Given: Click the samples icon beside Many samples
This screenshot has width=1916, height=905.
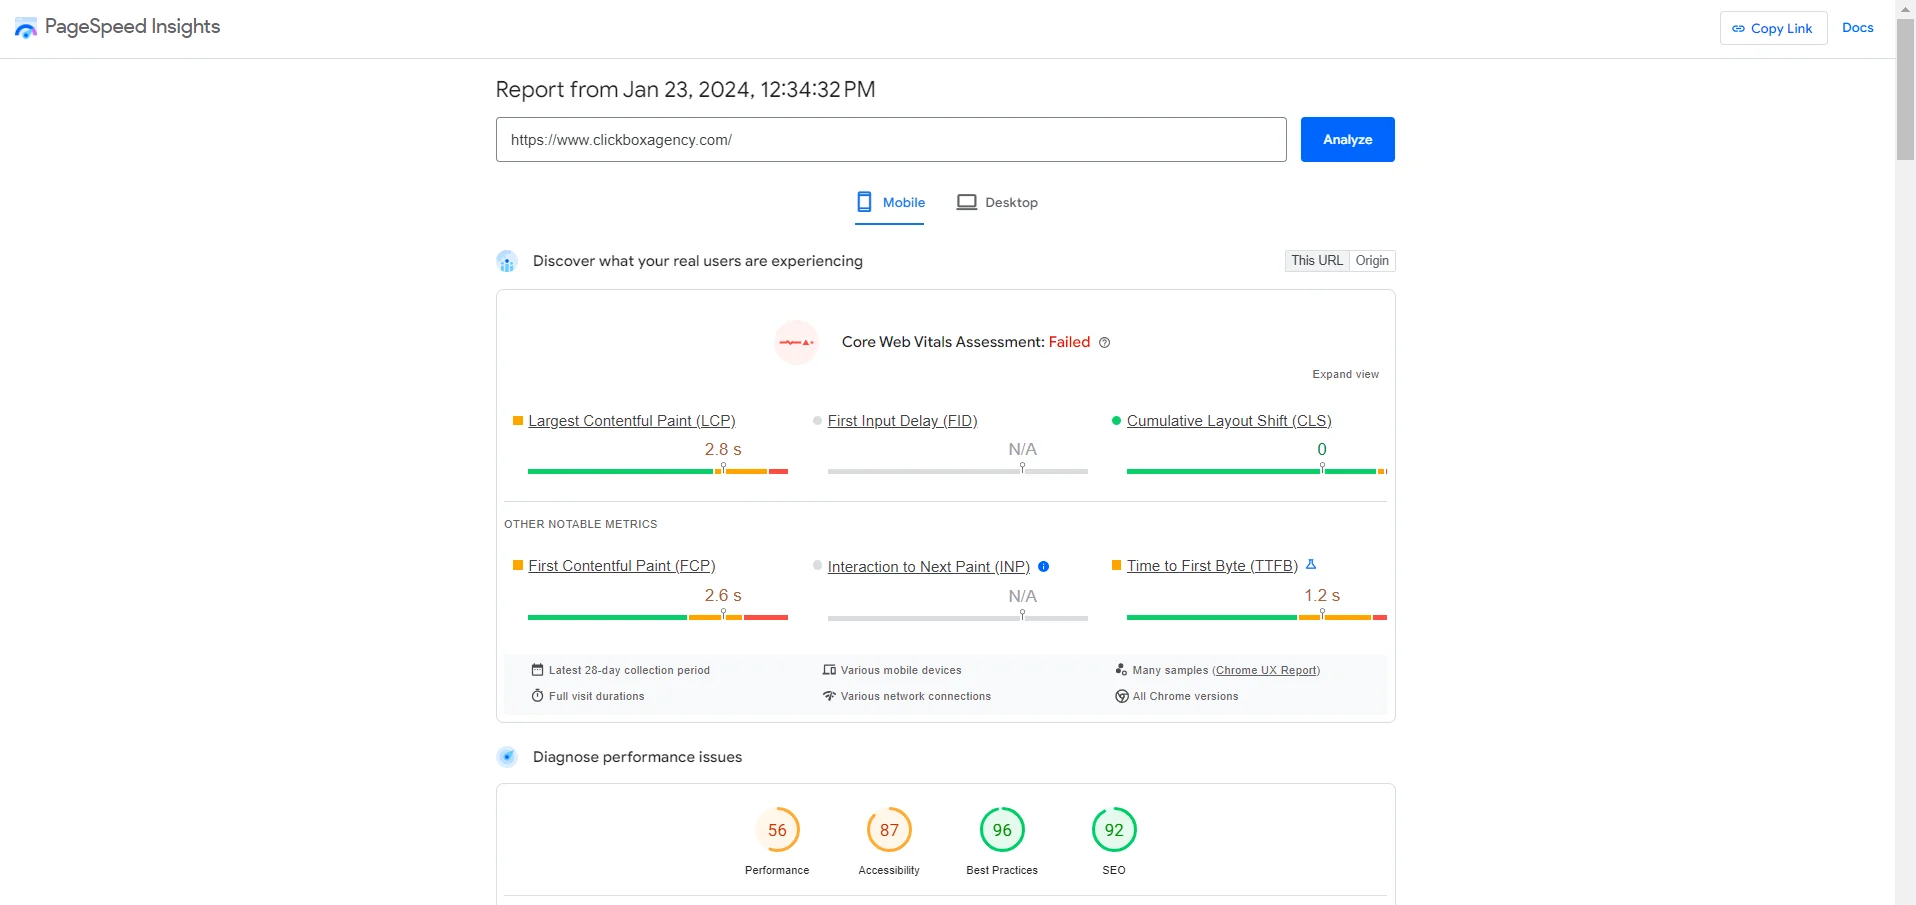Looking at the screenshot, I should pyautogui.click(x=1122, y=670).
